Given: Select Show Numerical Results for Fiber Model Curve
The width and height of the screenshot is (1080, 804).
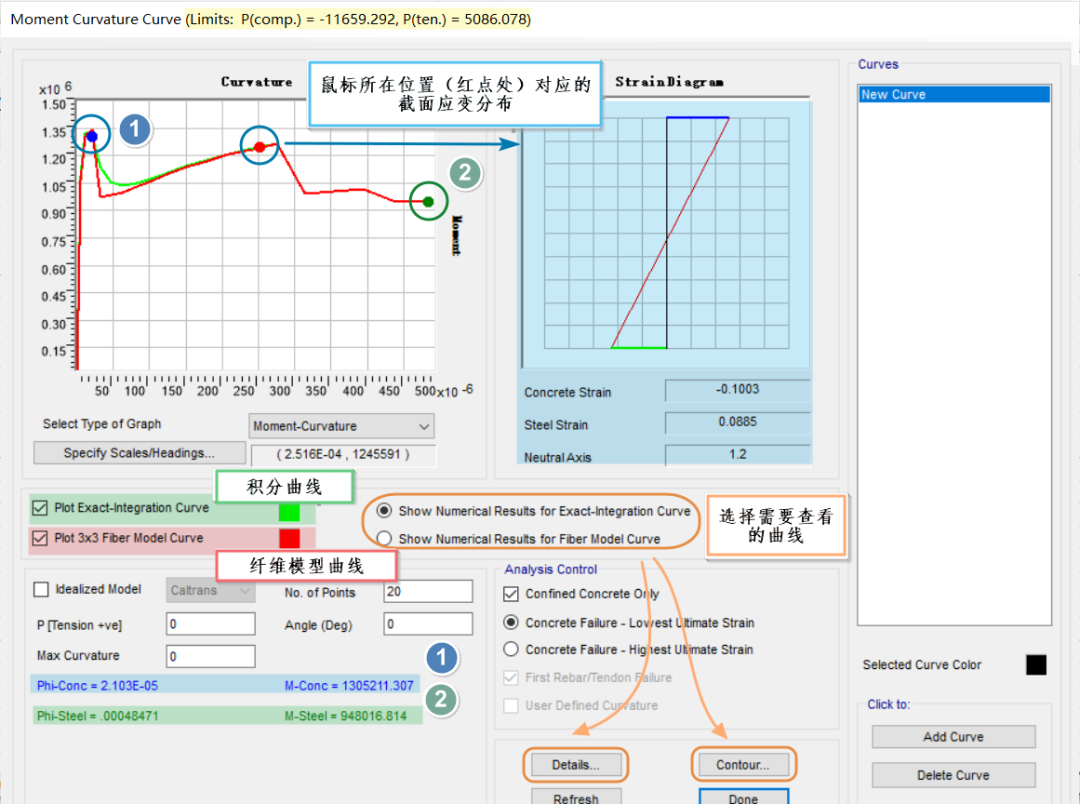Looking at the screenshot, I should coord(385,539).
